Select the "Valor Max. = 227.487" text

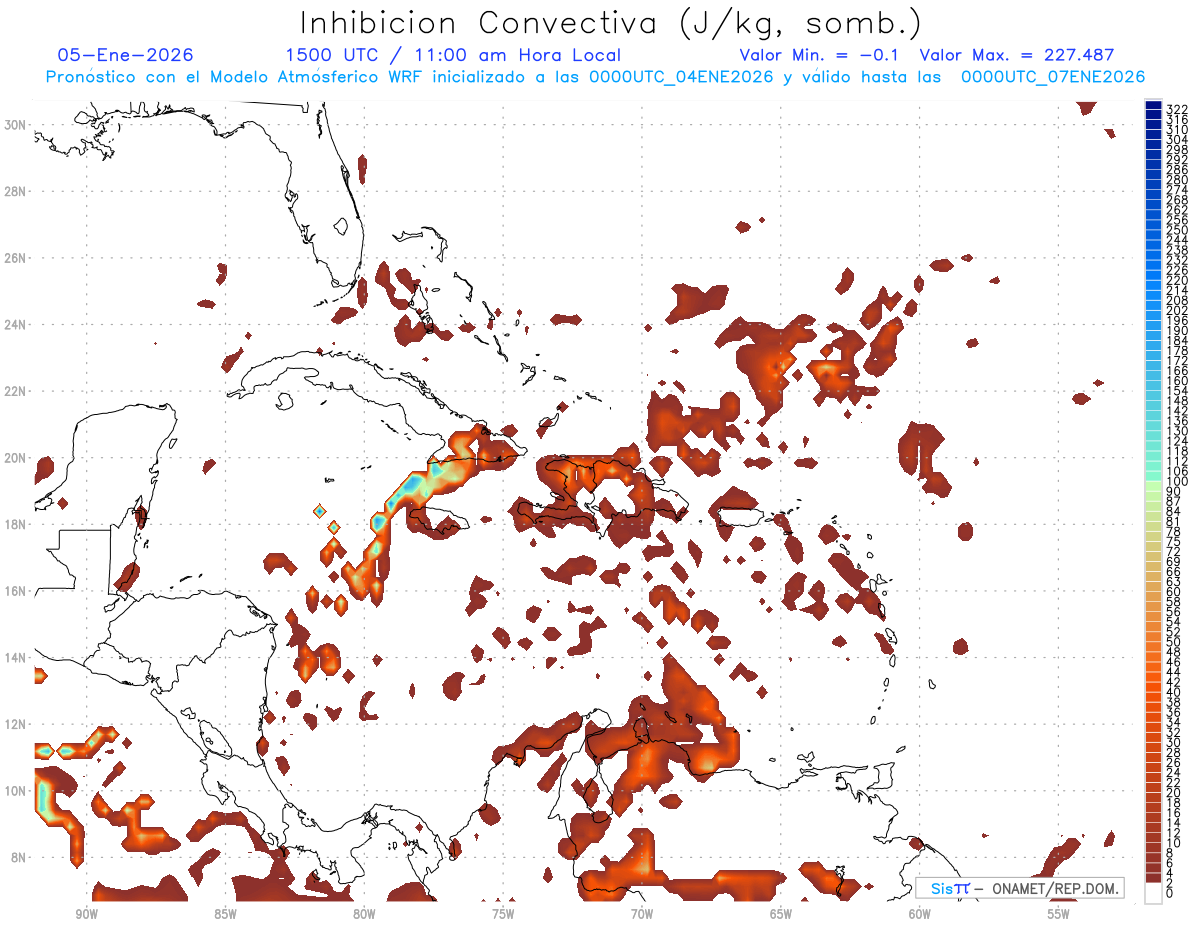click(1017, 55)
